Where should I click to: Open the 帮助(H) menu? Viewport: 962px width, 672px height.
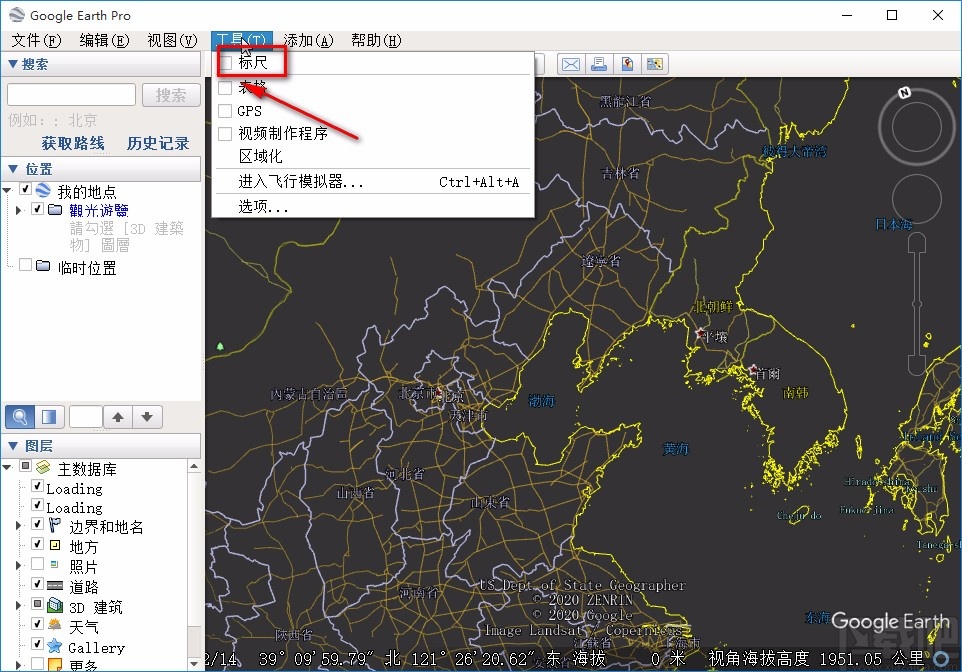tap(375, 41)
